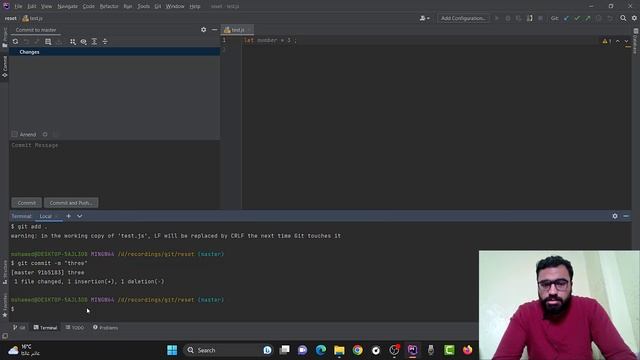Refresh the changes list in Commit panel

tap(15, 42)
